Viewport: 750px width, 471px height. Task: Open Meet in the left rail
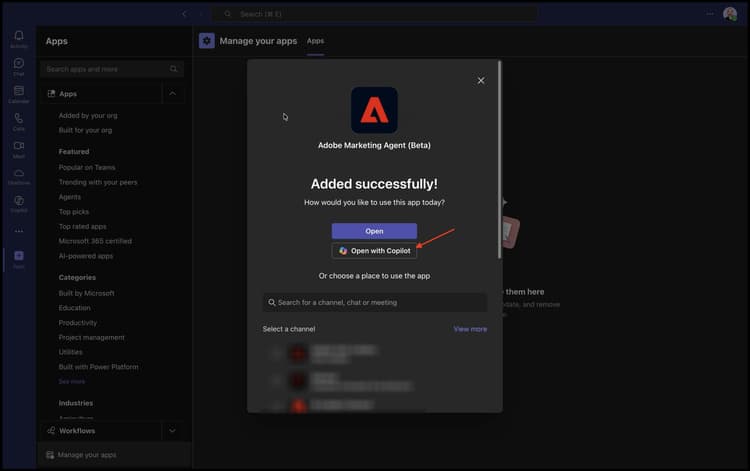[19, 149]
